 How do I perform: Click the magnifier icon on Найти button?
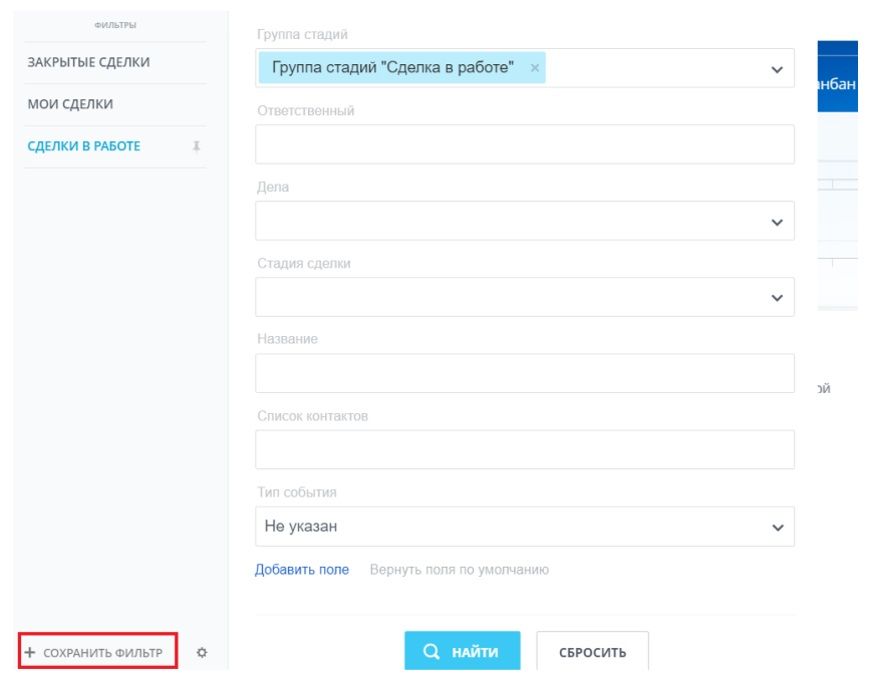431,651
